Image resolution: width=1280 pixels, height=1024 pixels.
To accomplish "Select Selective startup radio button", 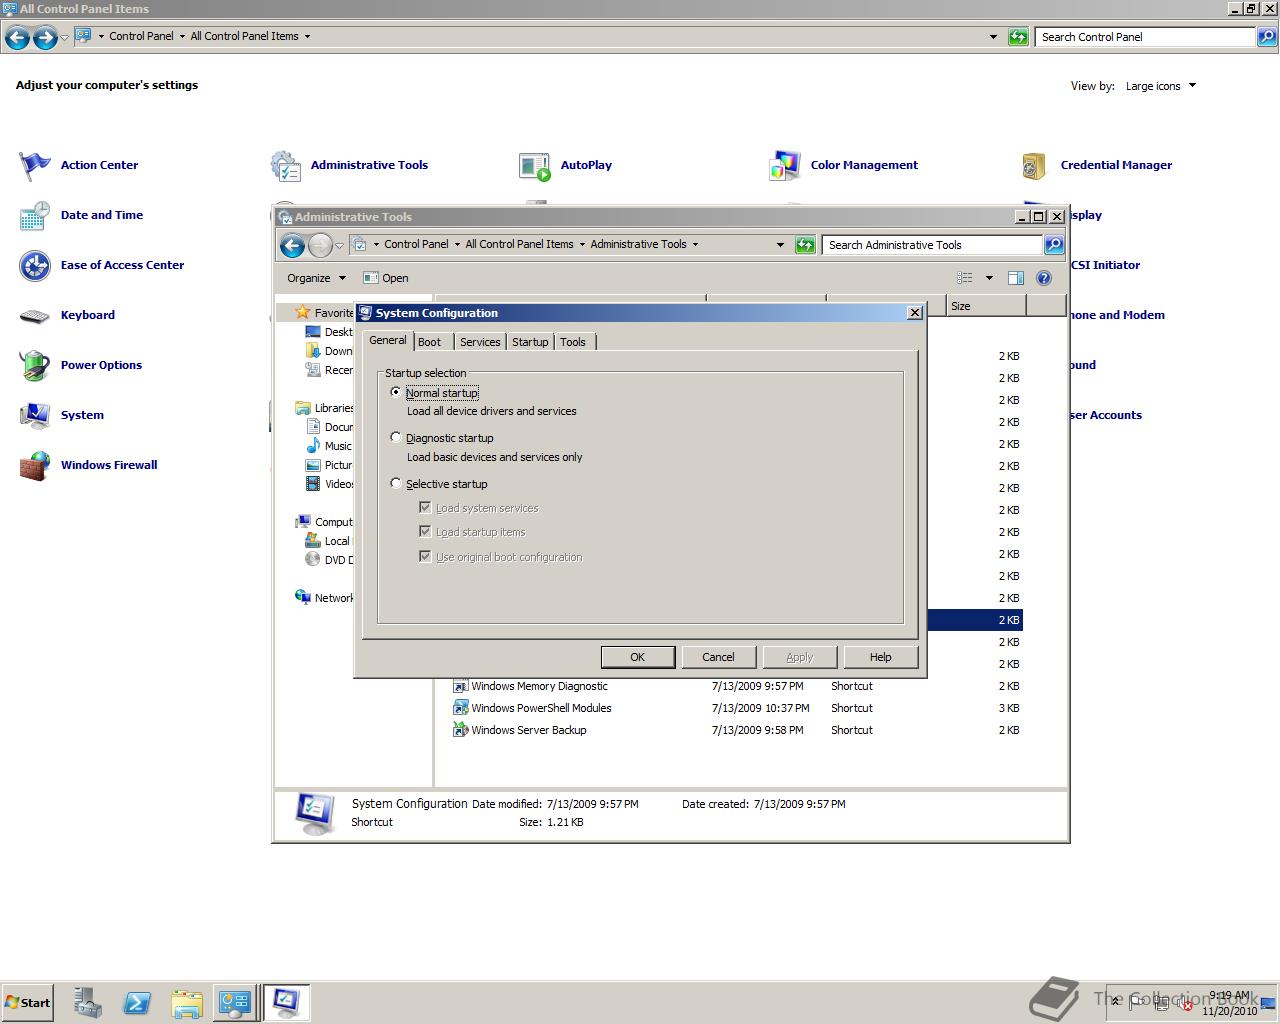I will point(396,483).
